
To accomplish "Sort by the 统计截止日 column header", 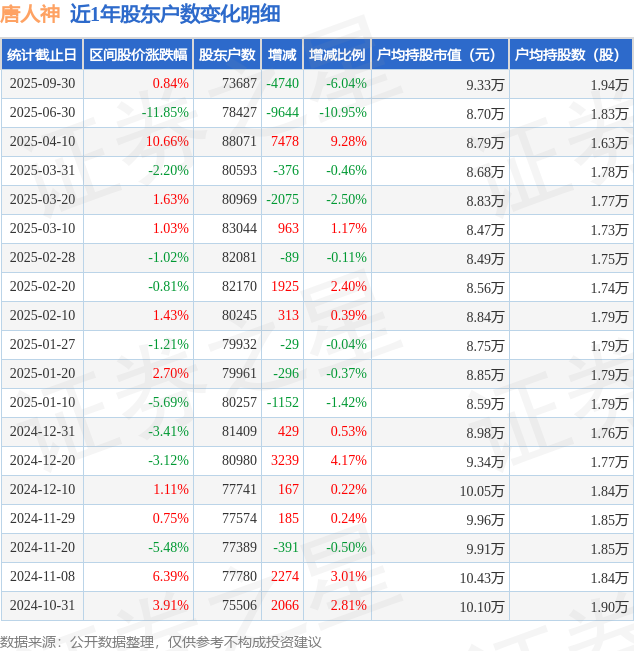I will [x=41, y=55].
